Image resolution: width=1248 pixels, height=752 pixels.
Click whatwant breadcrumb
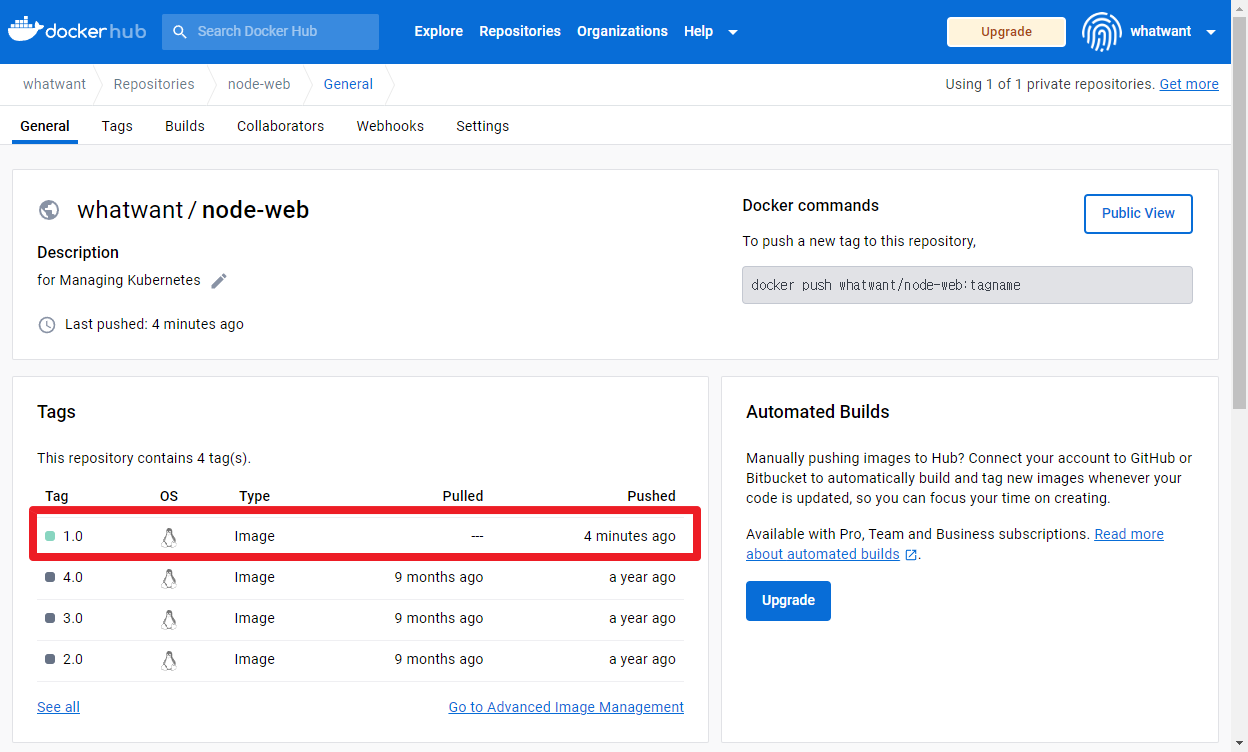coord(54,84)
